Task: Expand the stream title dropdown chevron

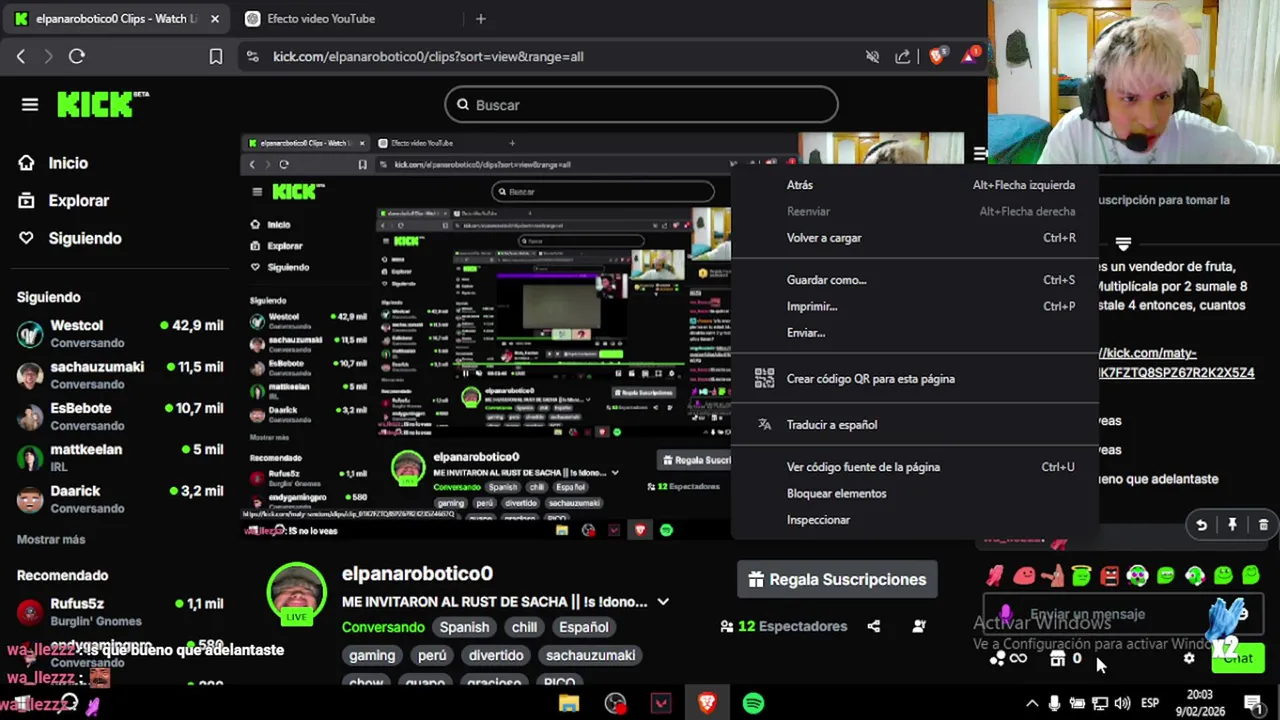Action: pyautogui.click(x=663, y=602)
